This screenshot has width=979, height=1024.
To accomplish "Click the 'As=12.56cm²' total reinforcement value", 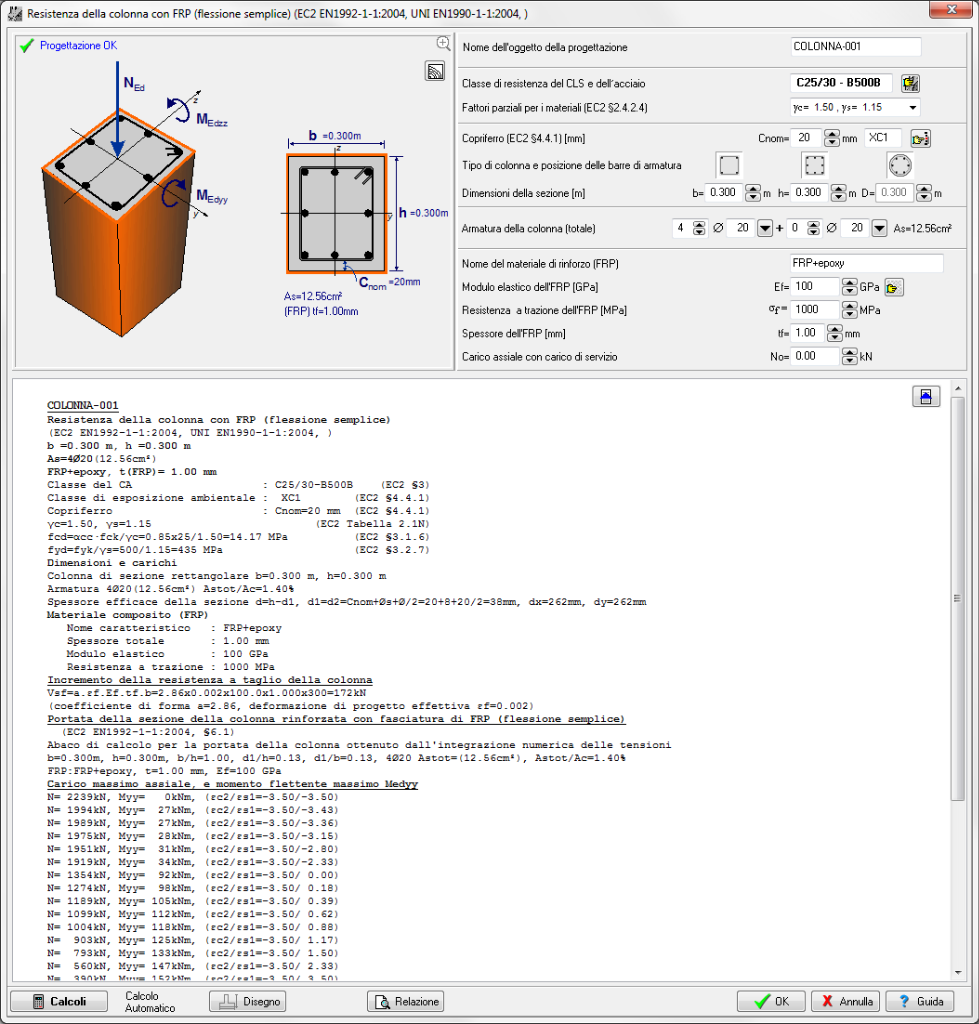I will tap(923, 229).
